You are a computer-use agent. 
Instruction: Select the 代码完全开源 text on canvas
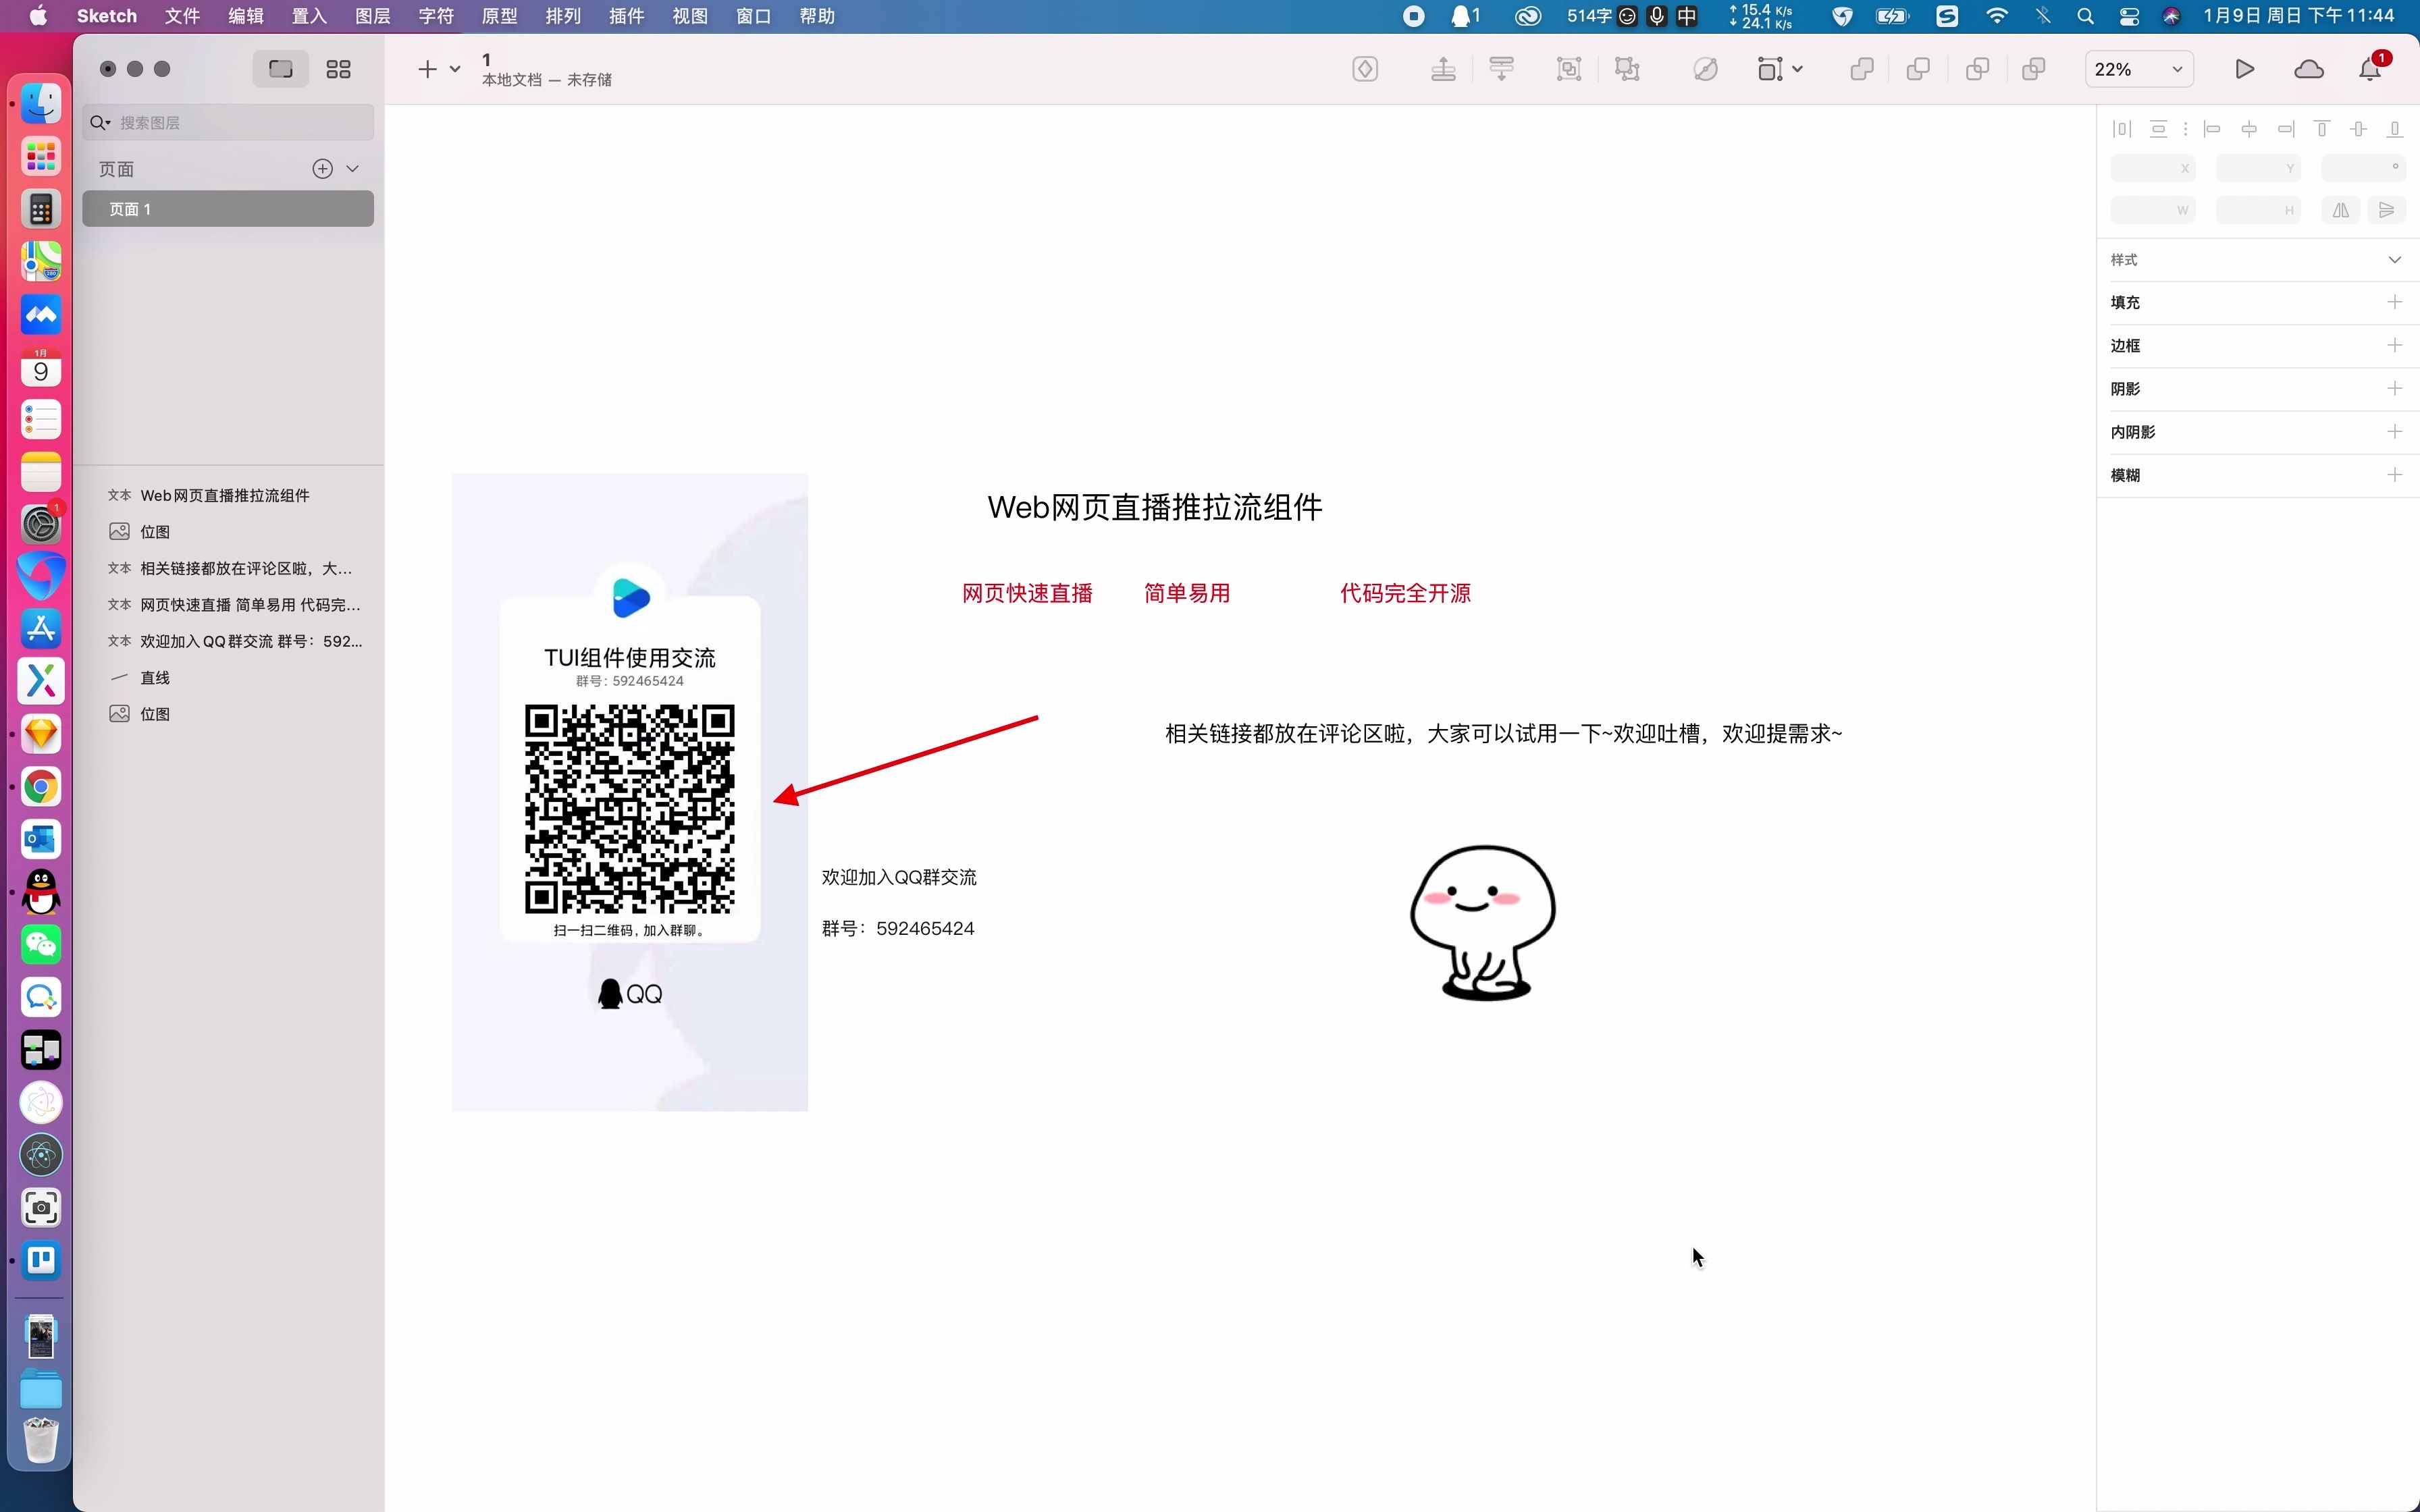tap(1405, 593)
